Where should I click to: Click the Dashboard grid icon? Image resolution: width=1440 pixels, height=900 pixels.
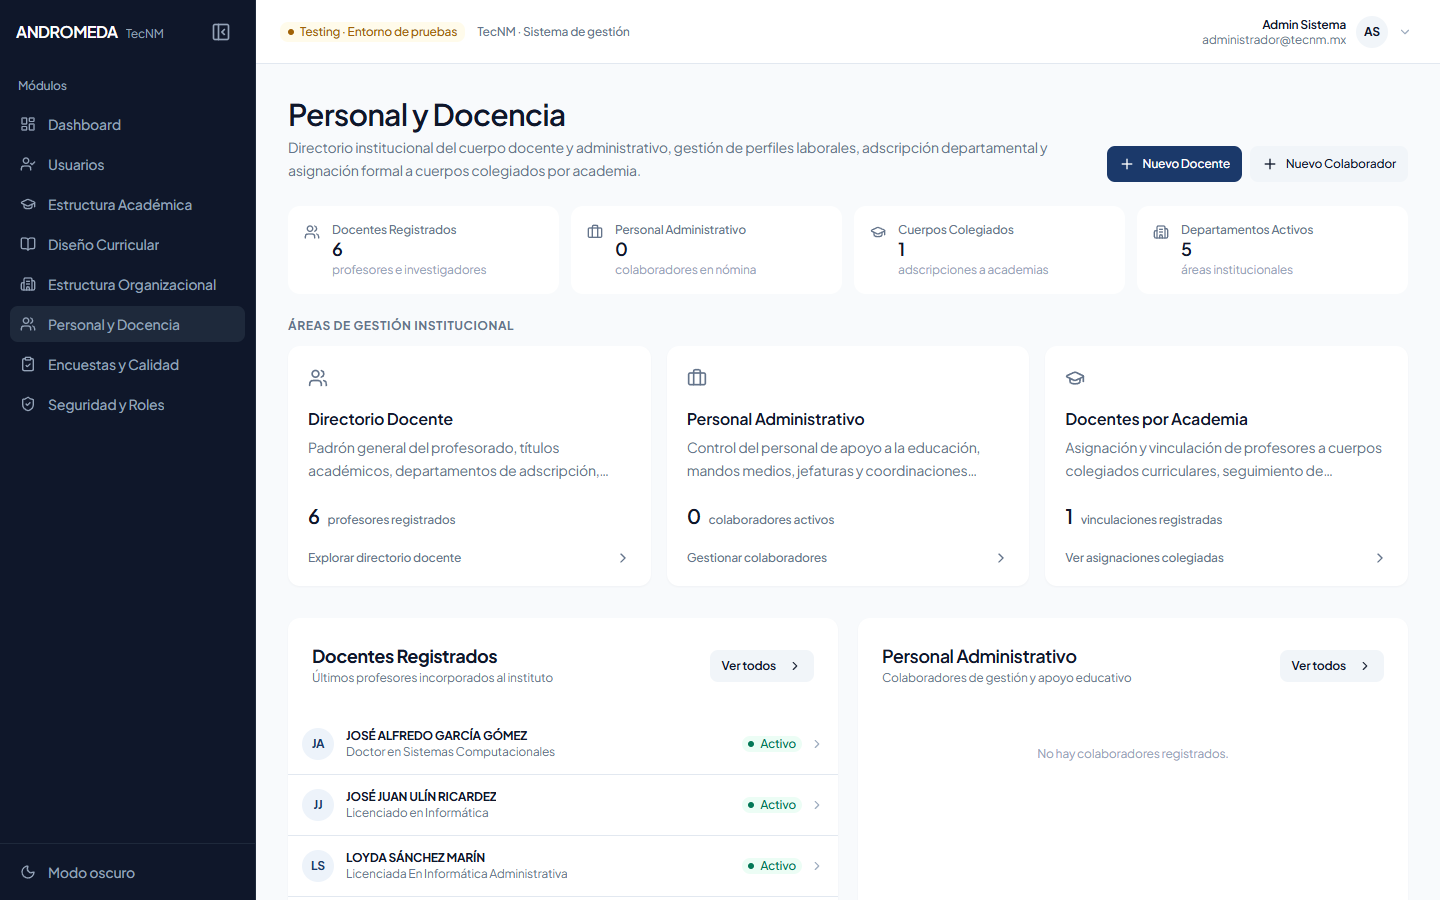(x=28, y=124)
